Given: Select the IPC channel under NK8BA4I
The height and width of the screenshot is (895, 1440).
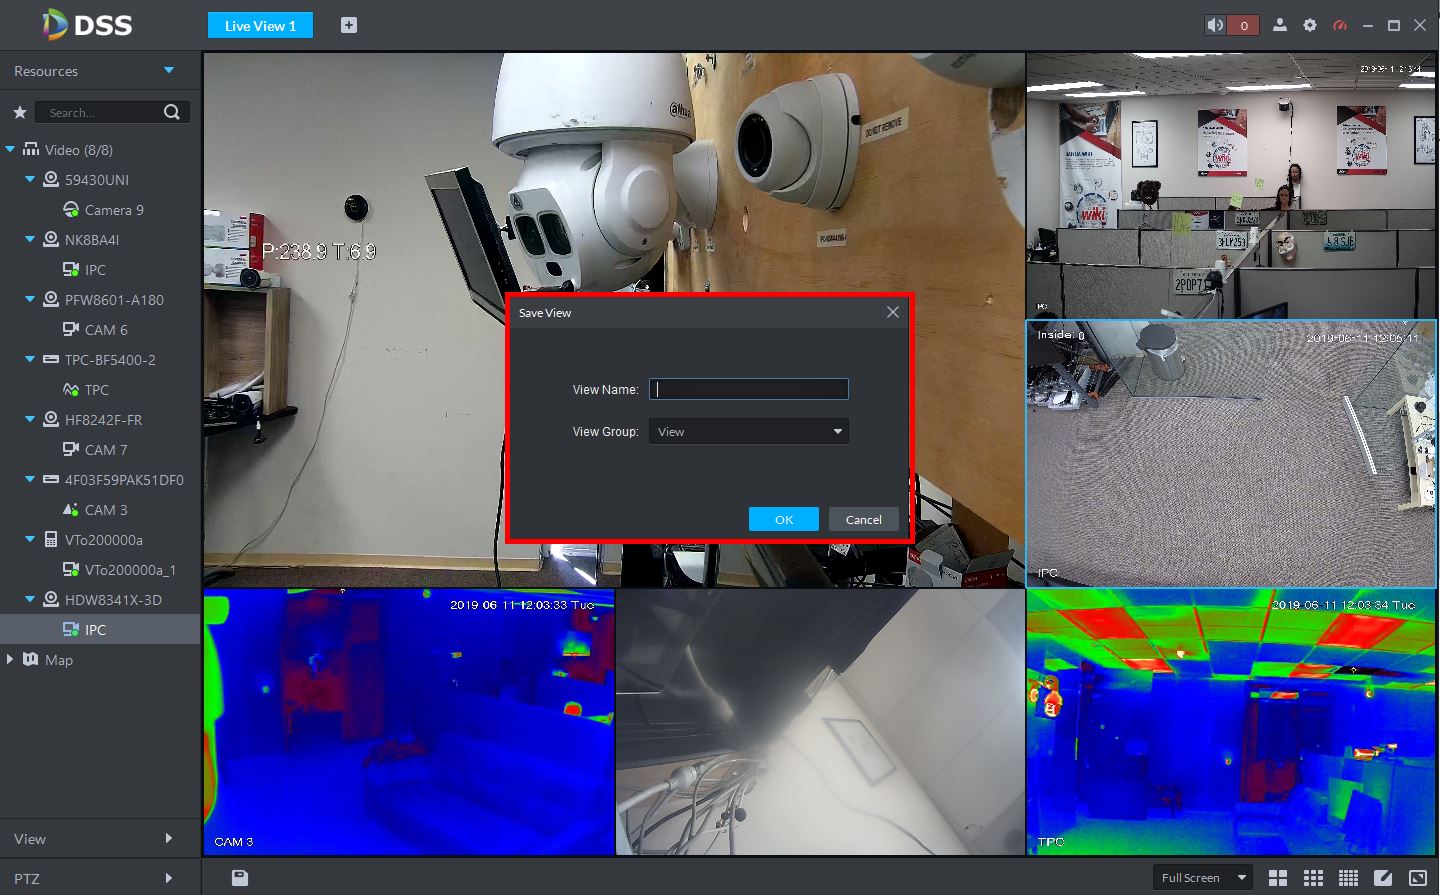Looking at the screenshot, I should (x=95, y=270).
